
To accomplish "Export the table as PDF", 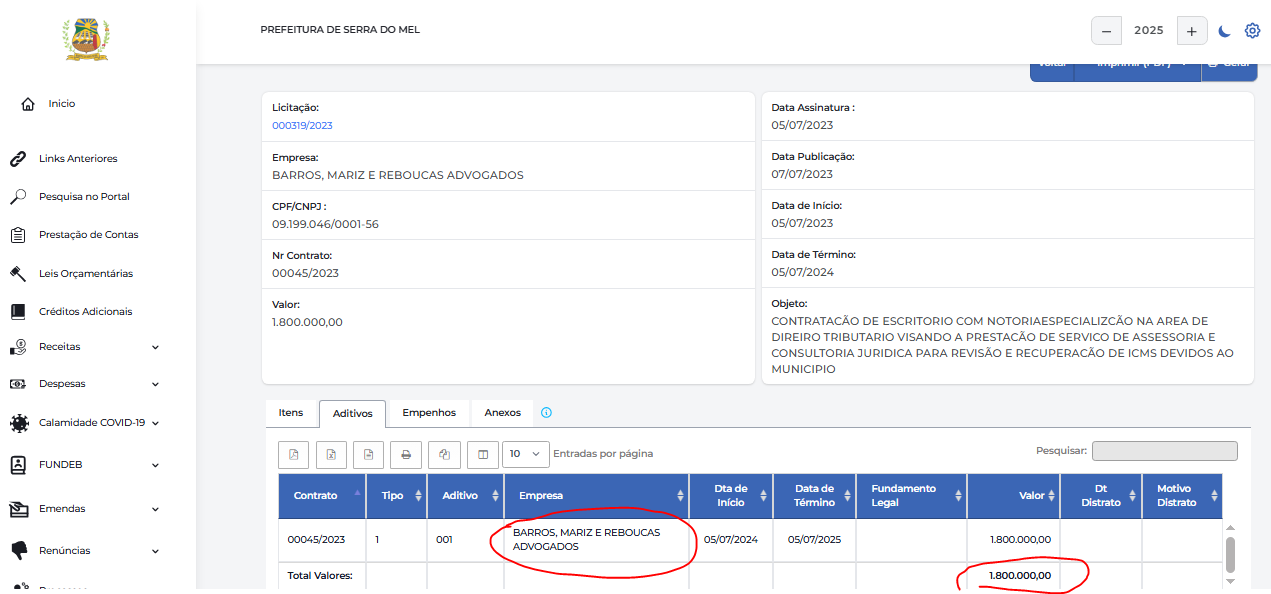I will (x=293, y=454).
